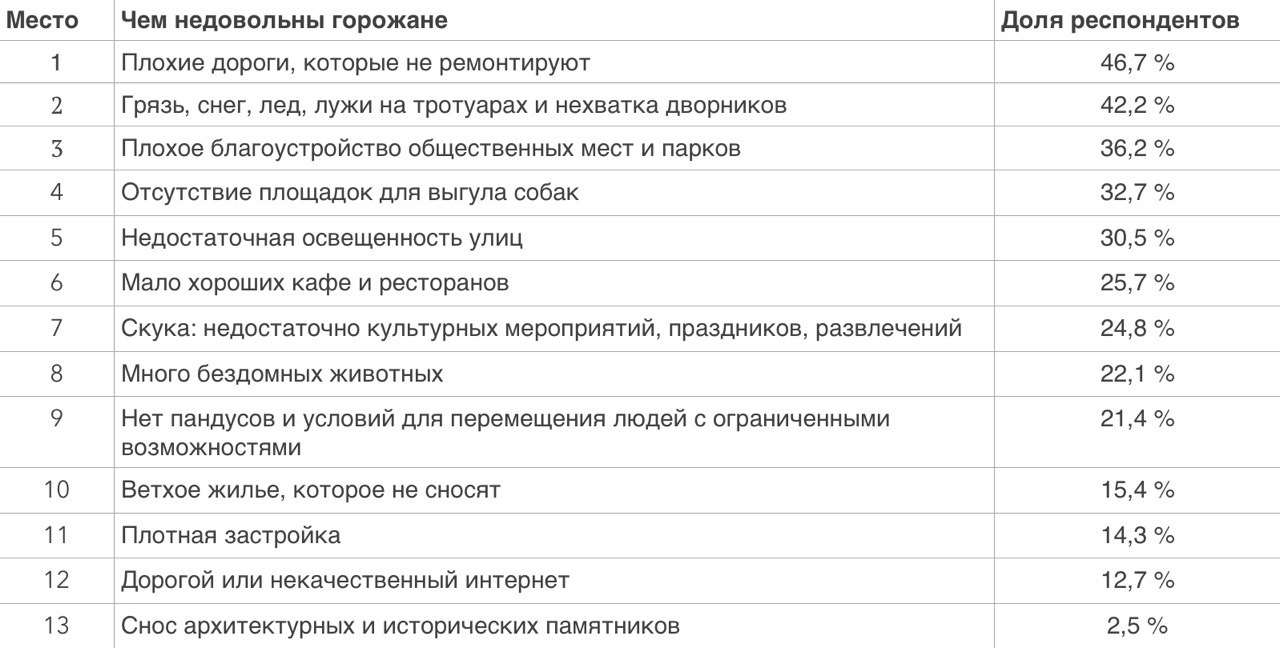1280x648 pixels.
Task: Click the 'Место' column header
Action: 43,20
